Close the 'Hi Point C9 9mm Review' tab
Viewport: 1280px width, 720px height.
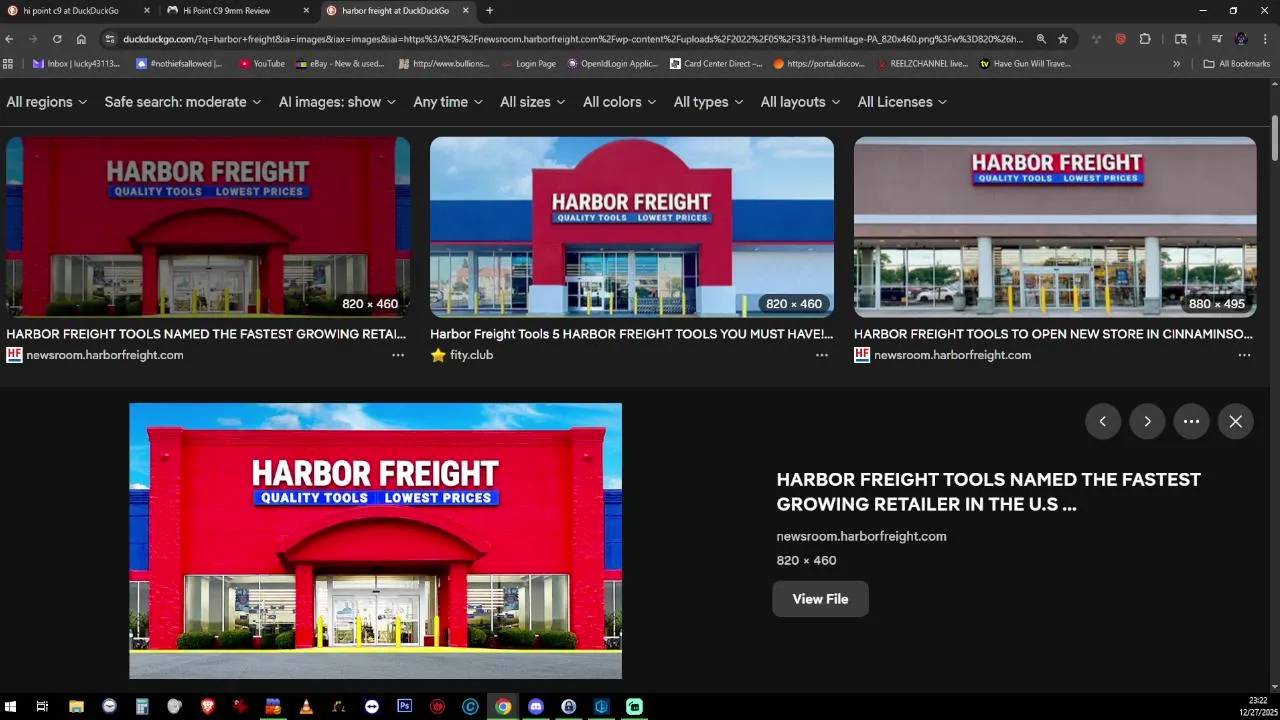(306, 11)
